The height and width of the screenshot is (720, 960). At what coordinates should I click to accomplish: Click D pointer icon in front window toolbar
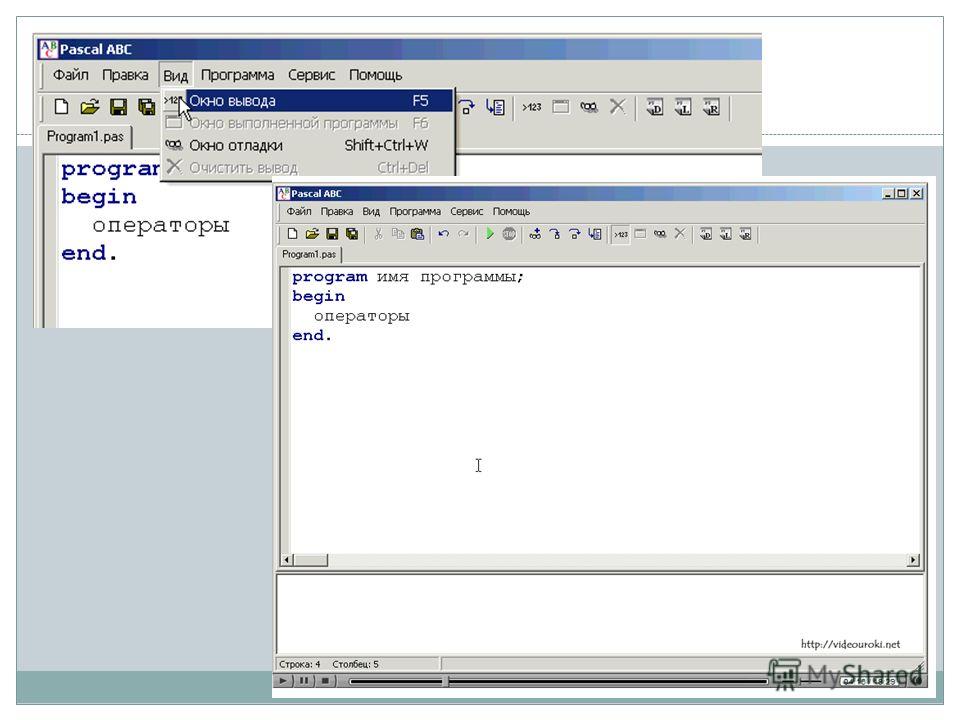[x=706, y=234]
